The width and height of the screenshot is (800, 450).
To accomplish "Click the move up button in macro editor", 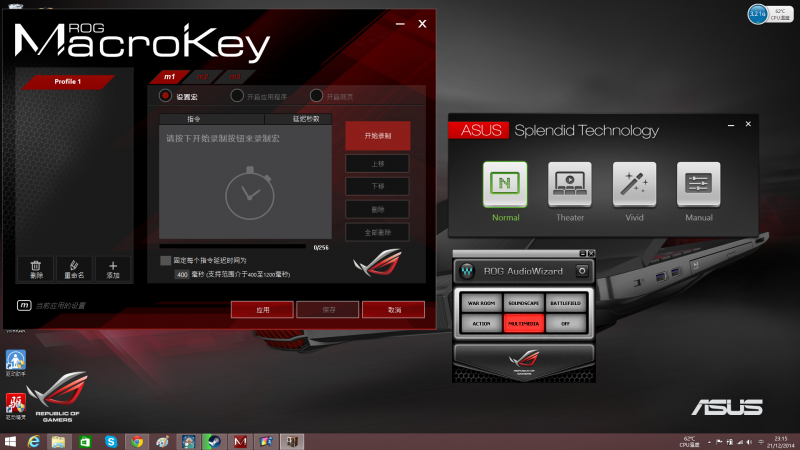I will [378, 164].
